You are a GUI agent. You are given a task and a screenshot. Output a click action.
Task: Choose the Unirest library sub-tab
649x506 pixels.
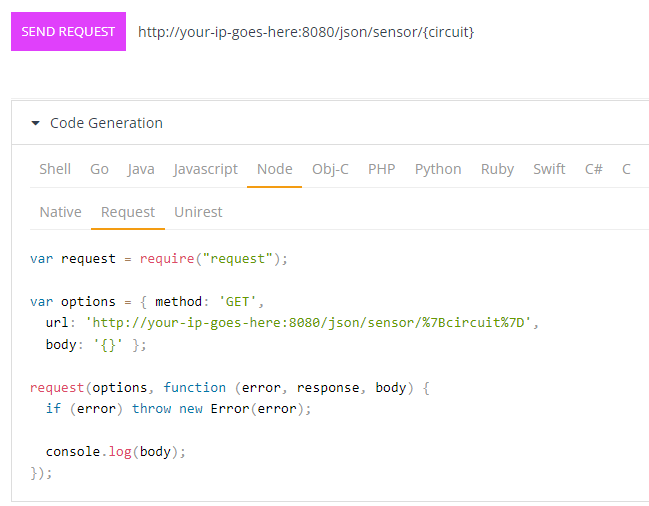[x=198, y=212]
